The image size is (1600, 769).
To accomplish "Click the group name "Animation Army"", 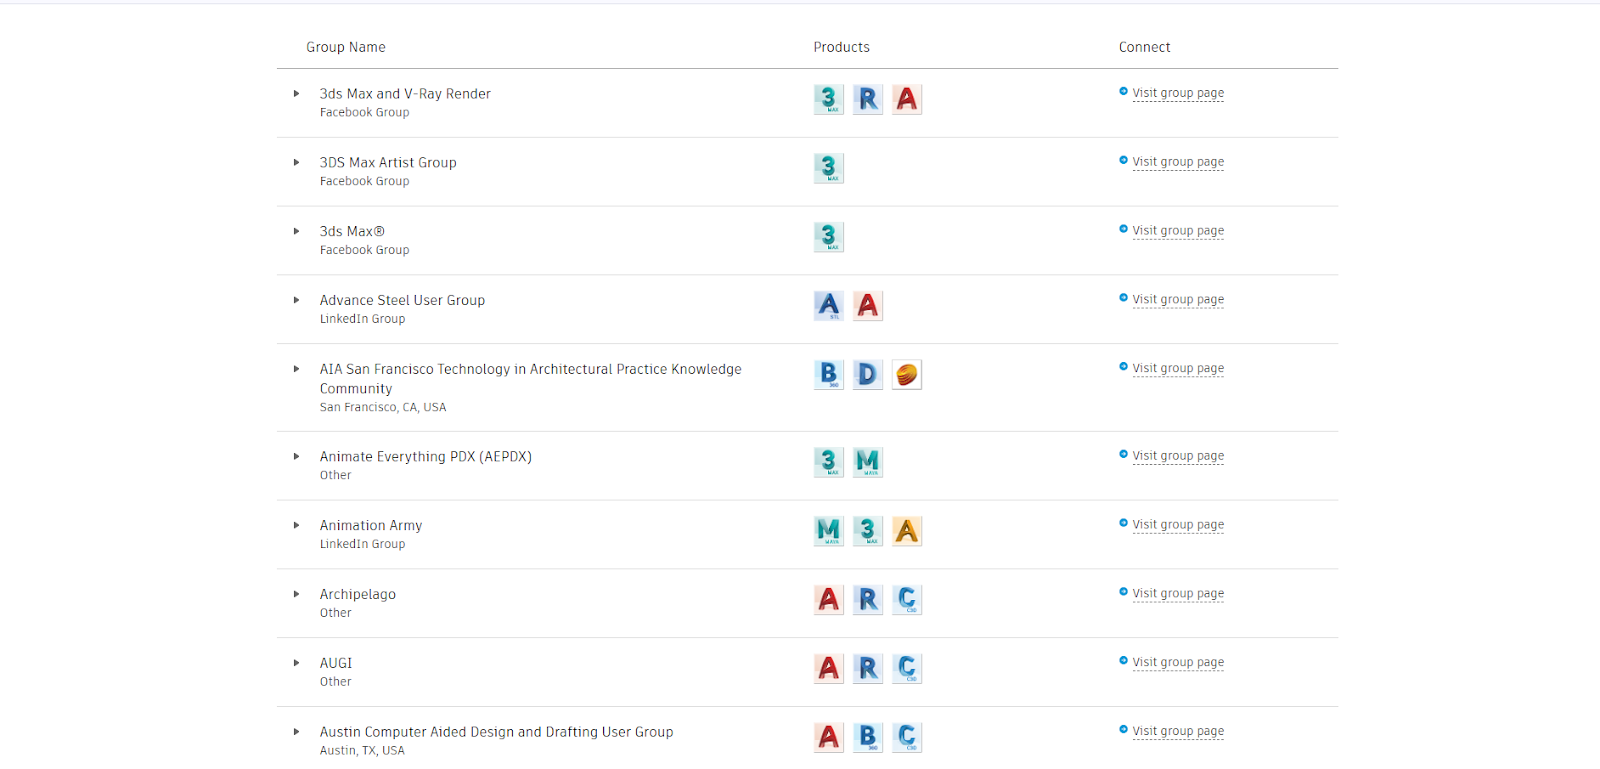I will pos(371,526).
